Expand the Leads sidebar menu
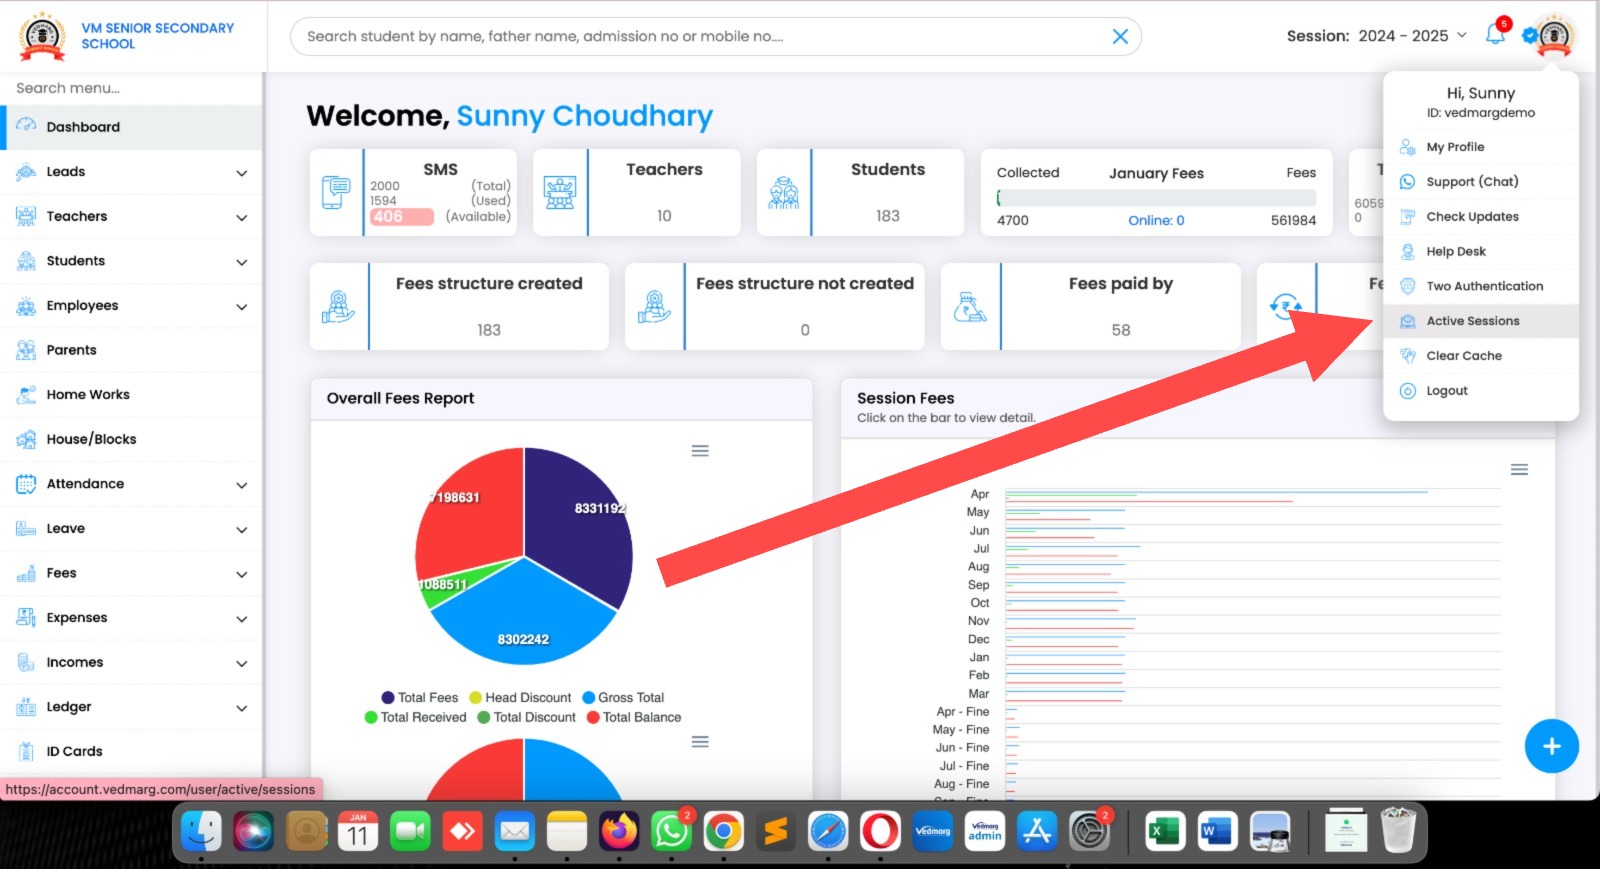 point(241,172)
